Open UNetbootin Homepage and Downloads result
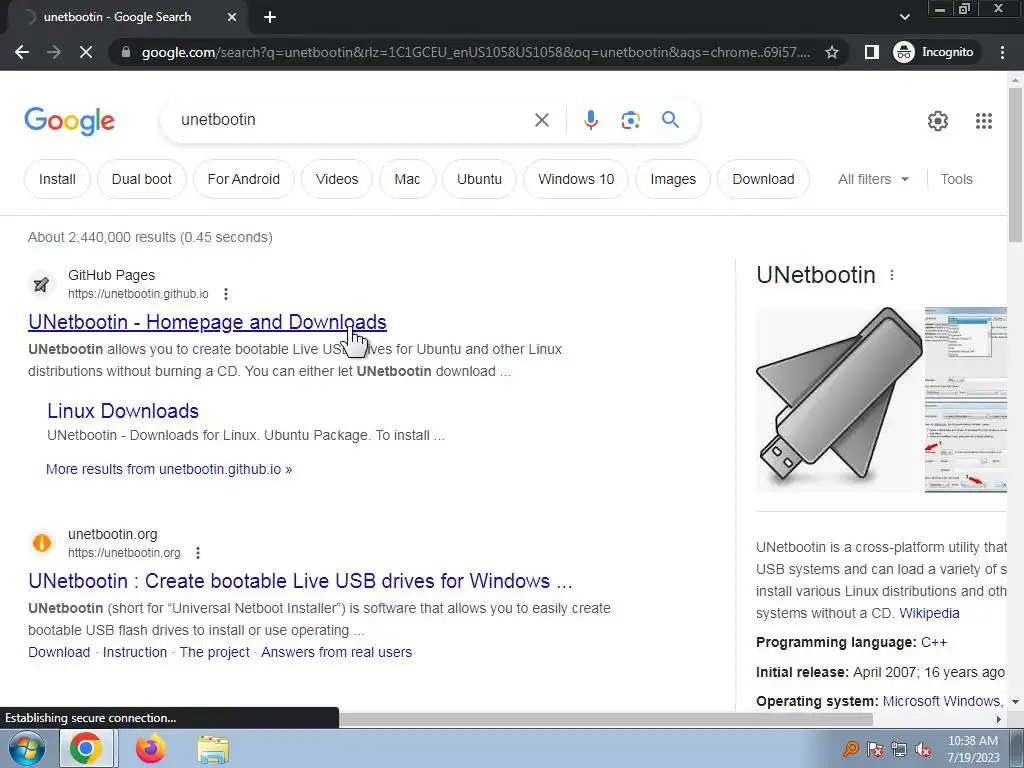Image resolution: width=1024 pixels, height=768 pixels. (207, 322)
